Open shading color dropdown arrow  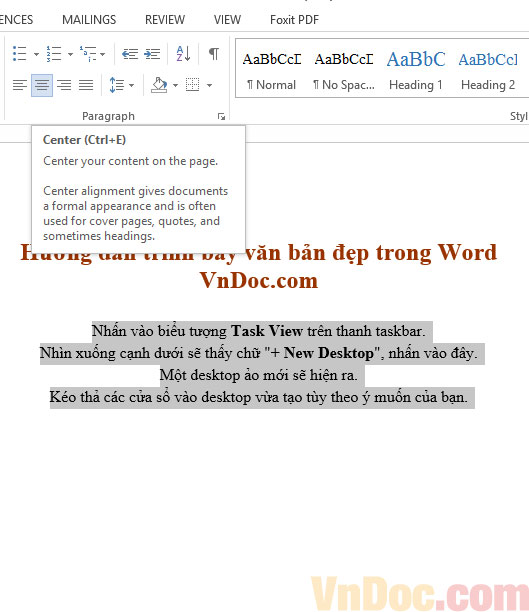[175, 85]
